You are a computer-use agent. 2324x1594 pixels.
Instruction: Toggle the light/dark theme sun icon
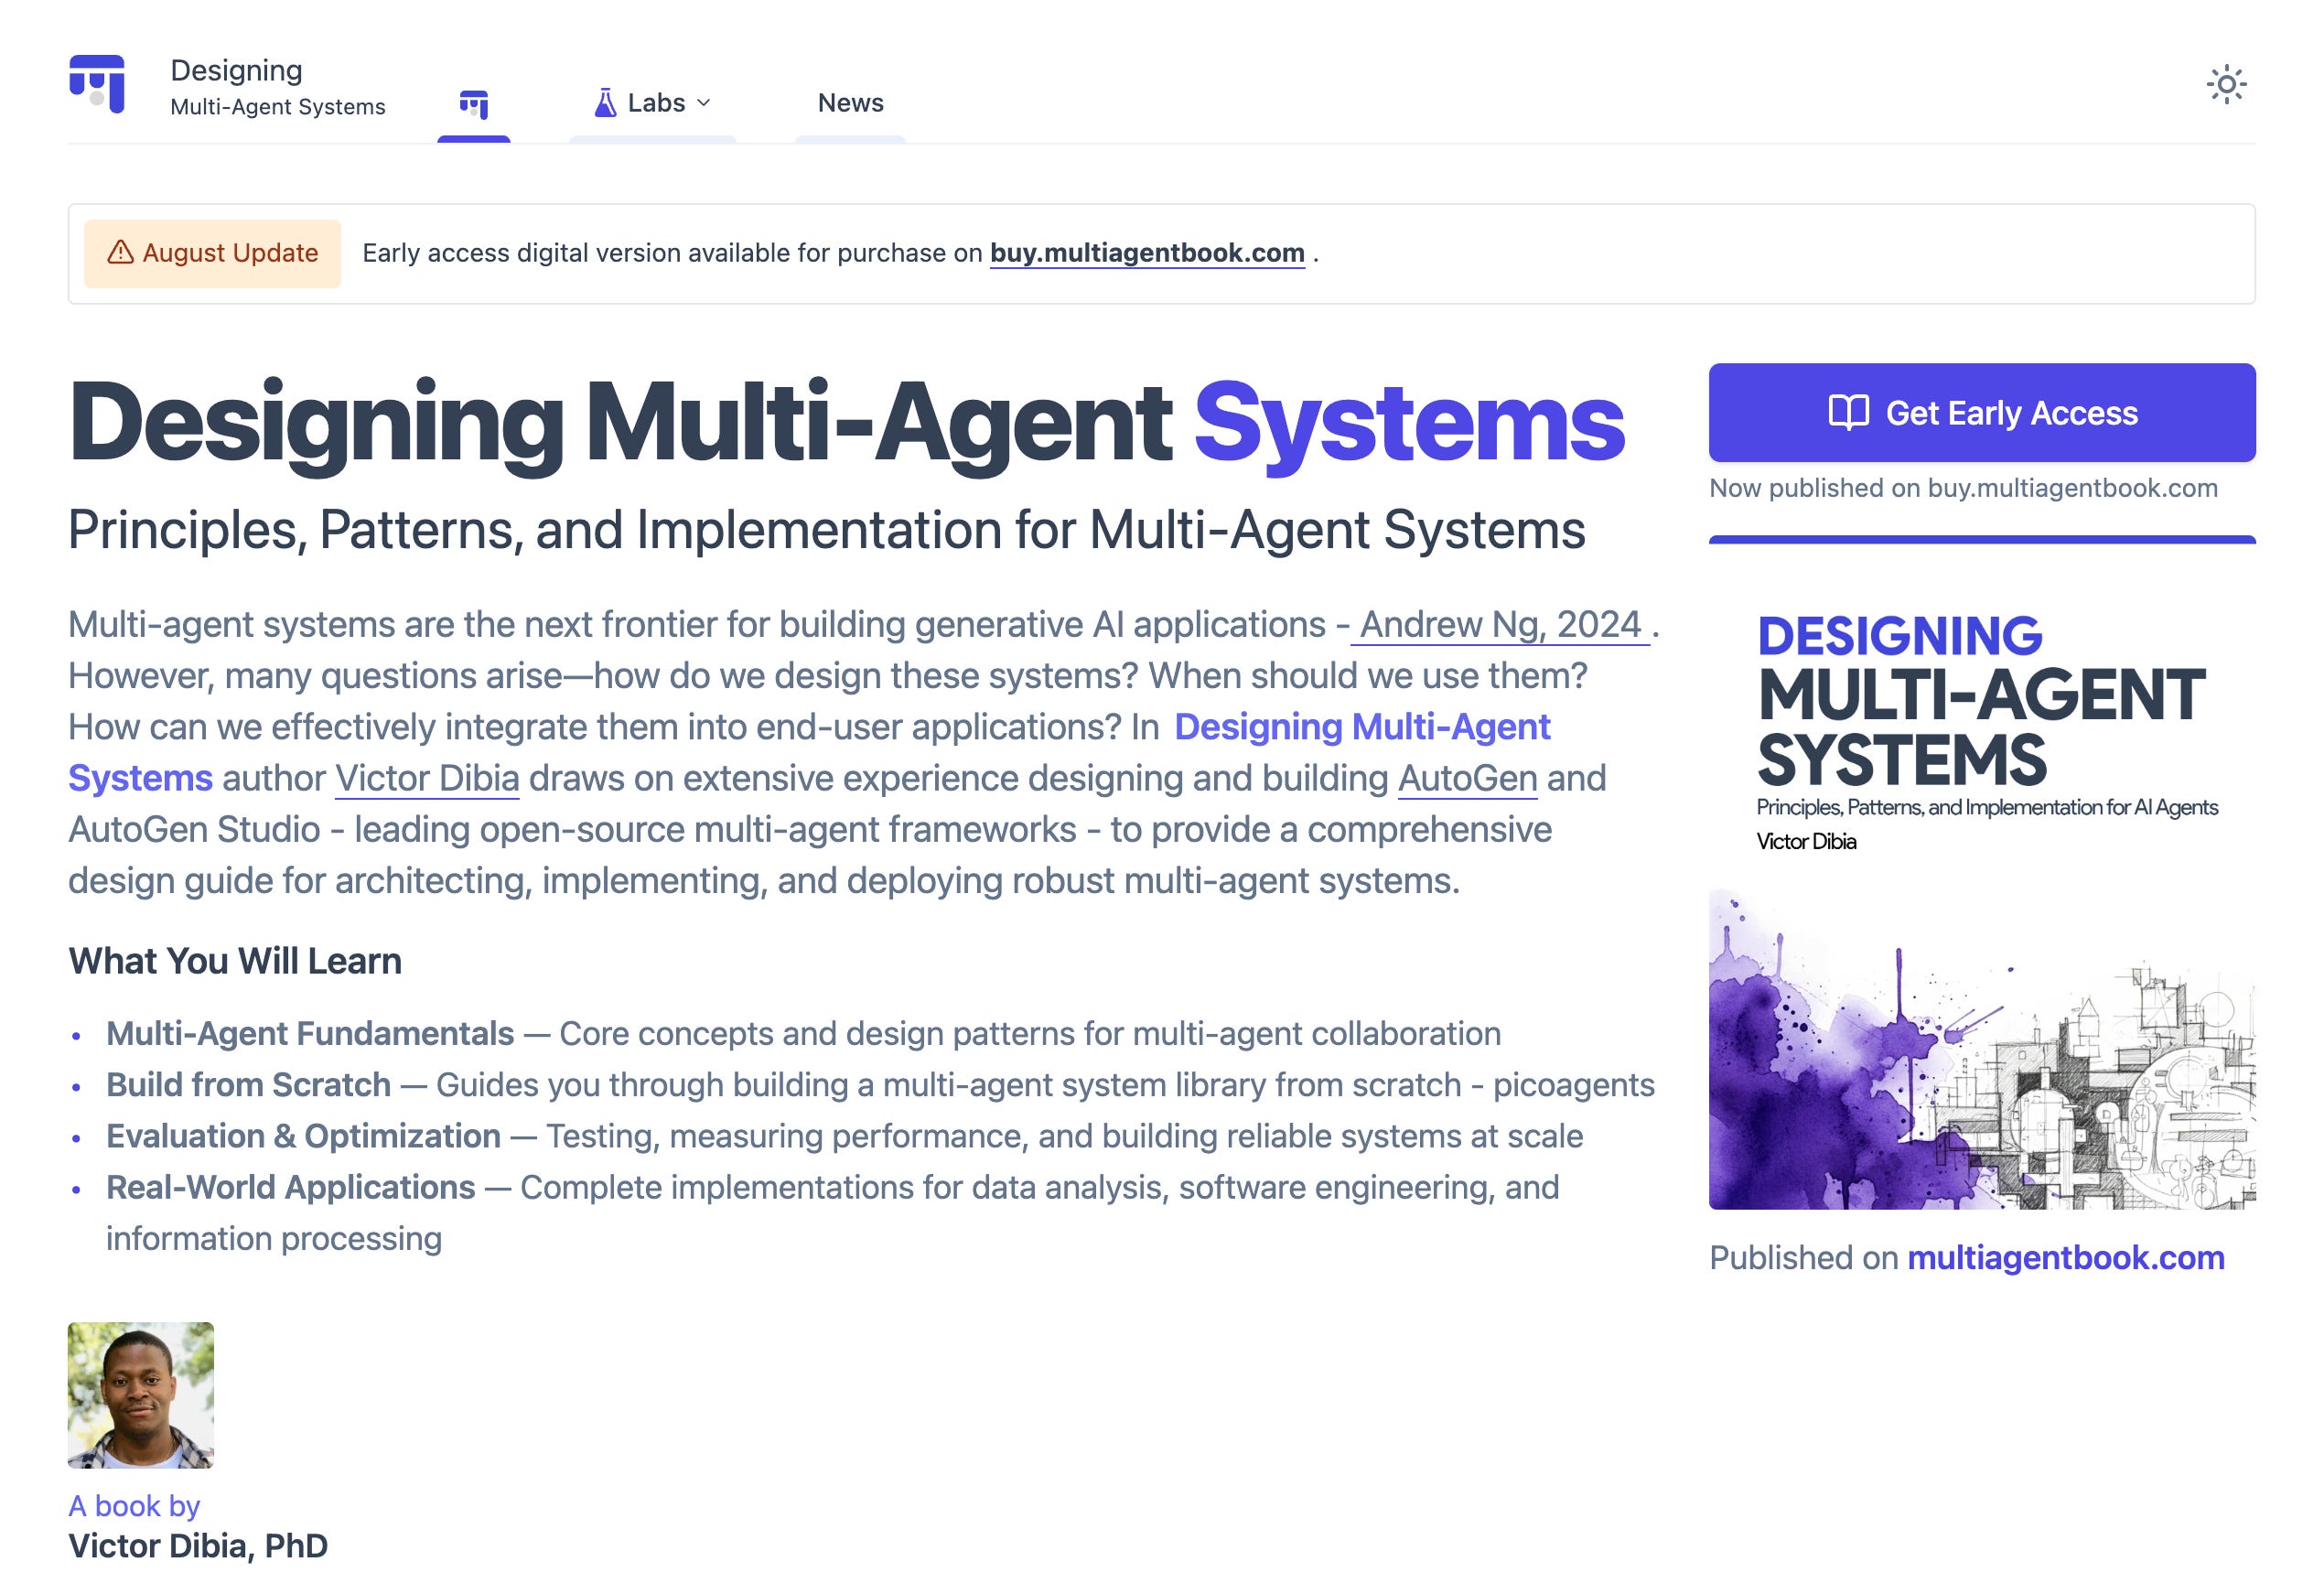pos(2226,84)
